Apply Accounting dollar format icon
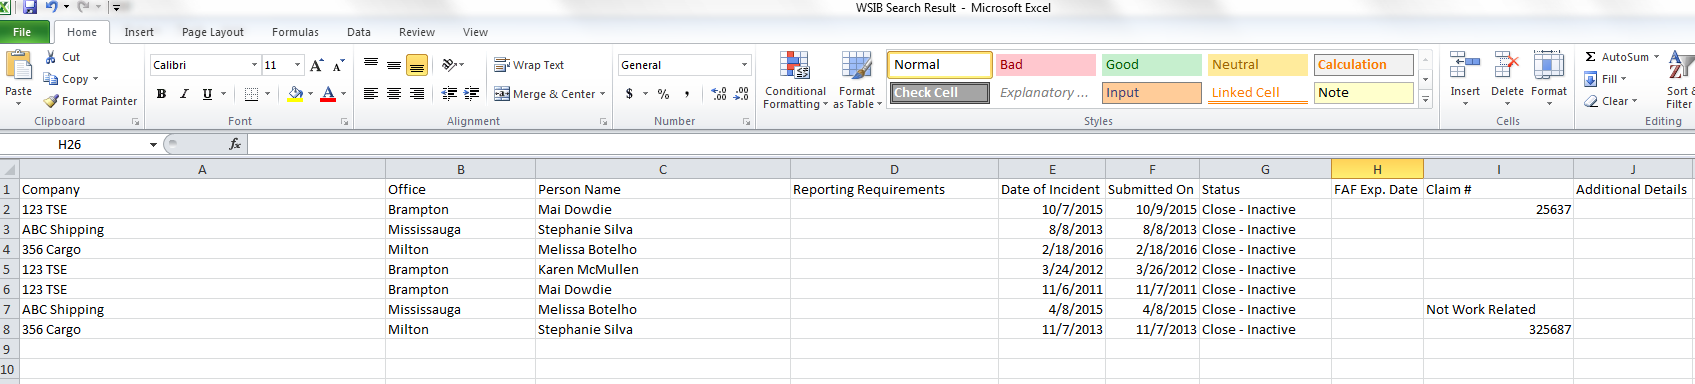This screenshot has height=384, width=1695. (629, 94)
